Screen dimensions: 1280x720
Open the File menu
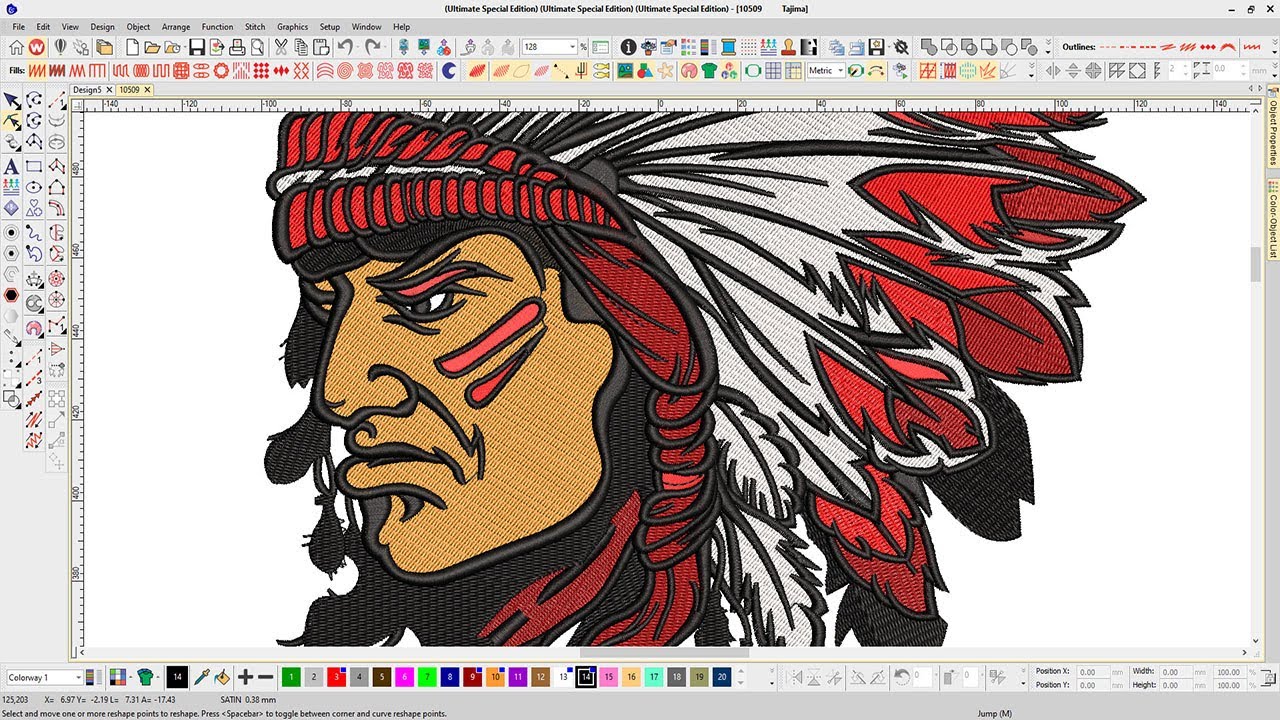tap(18, 27)
